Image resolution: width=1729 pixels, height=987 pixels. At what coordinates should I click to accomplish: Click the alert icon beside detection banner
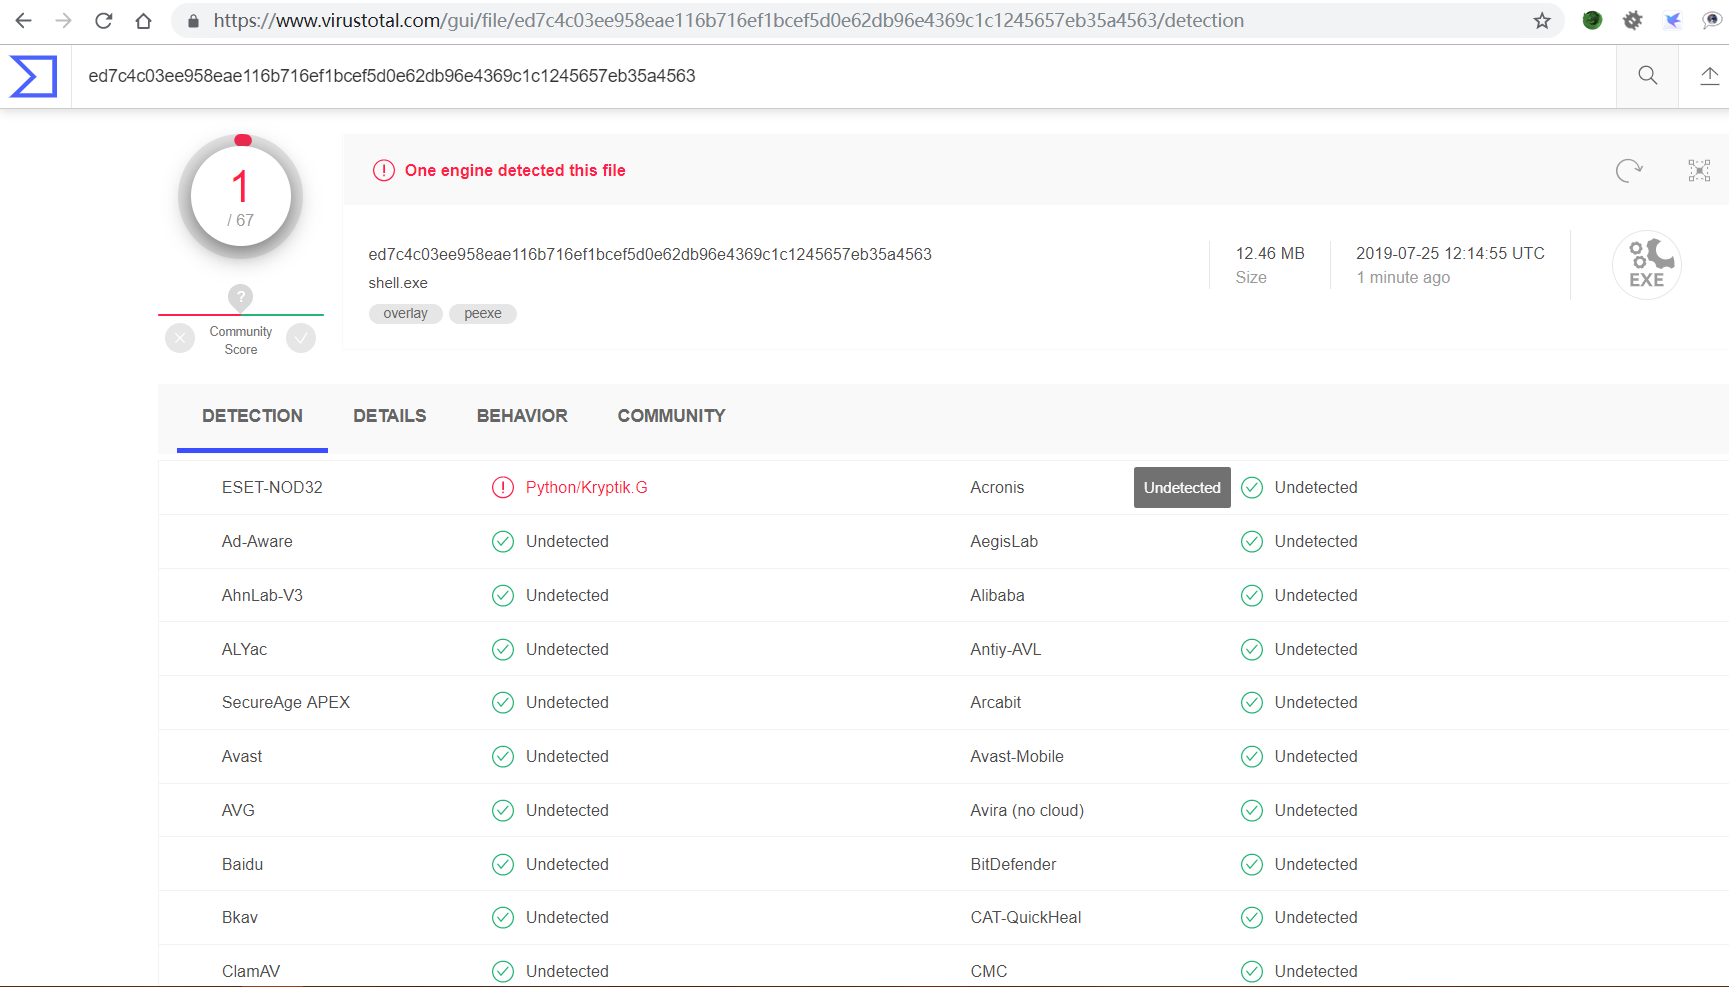[384, 170]
